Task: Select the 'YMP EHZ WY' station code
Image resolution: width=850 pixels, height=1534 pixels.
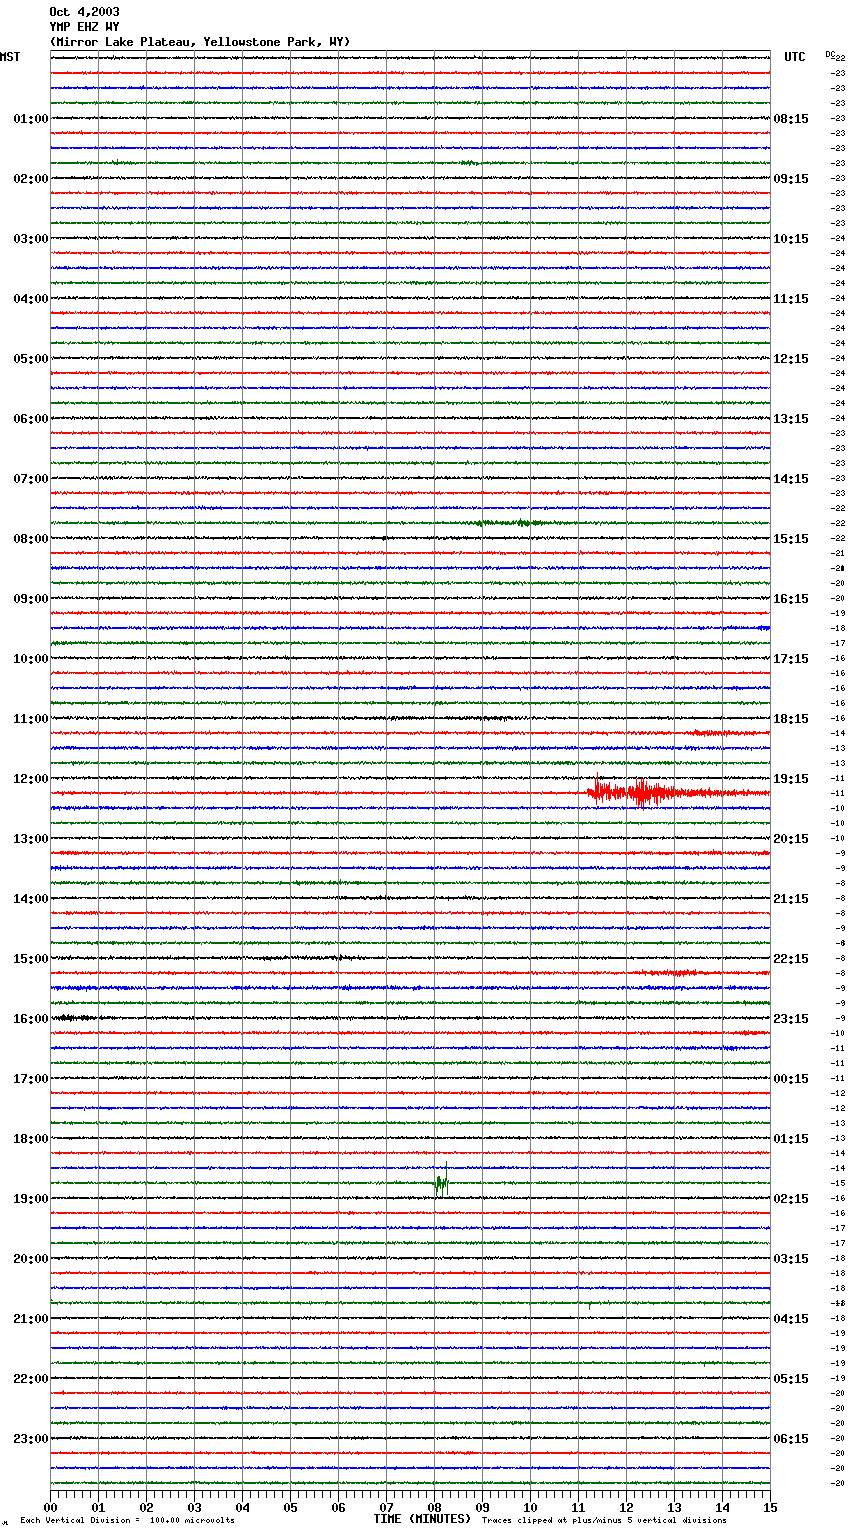Action: tap(84, 27)
